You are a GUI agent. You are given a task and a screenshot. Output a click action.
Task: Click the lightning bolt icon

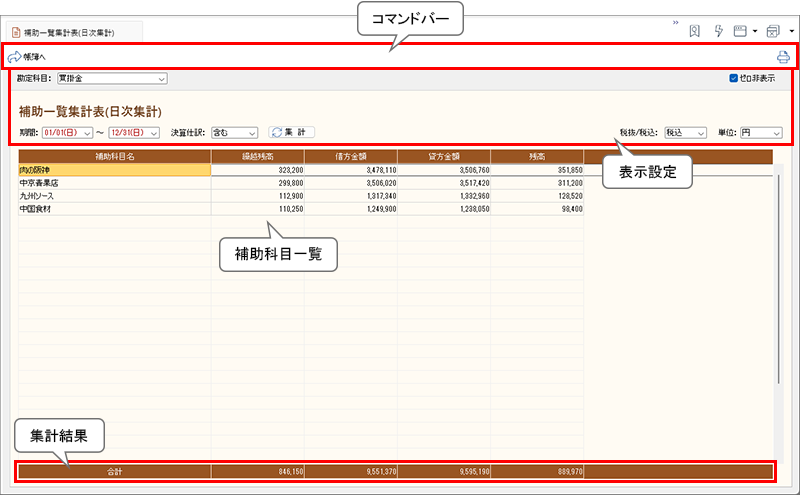point(718,31)
